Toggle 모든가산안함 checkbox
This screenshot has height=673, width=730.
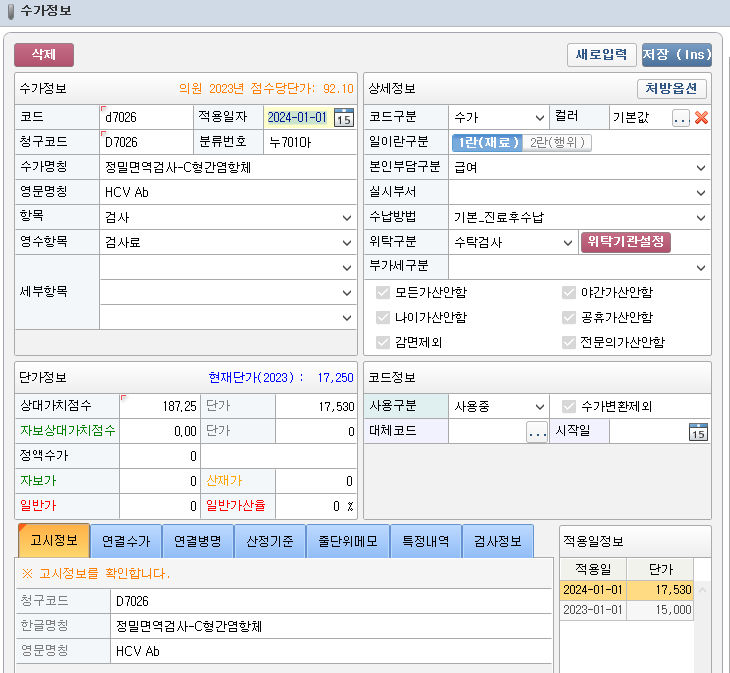[x=383, y=292]
